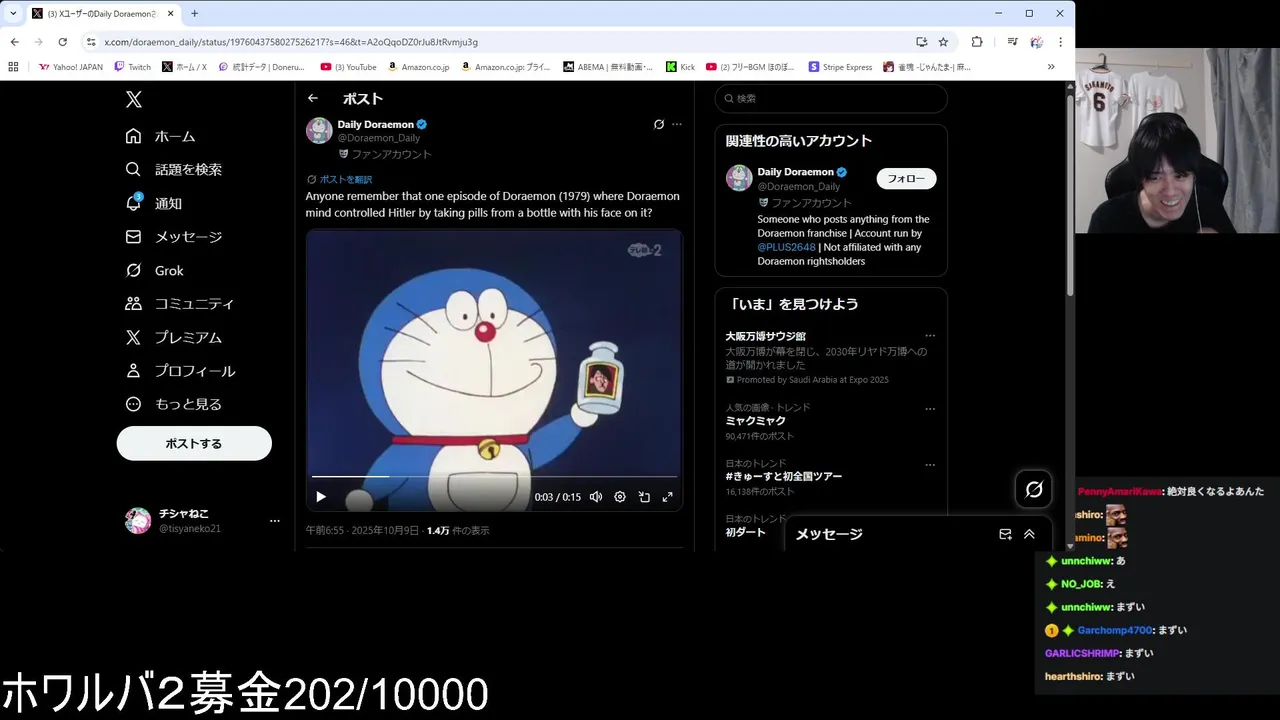Open more options for 大阪万博サウジ館
Screen dimensions: 1280x720
coord(930,336)
